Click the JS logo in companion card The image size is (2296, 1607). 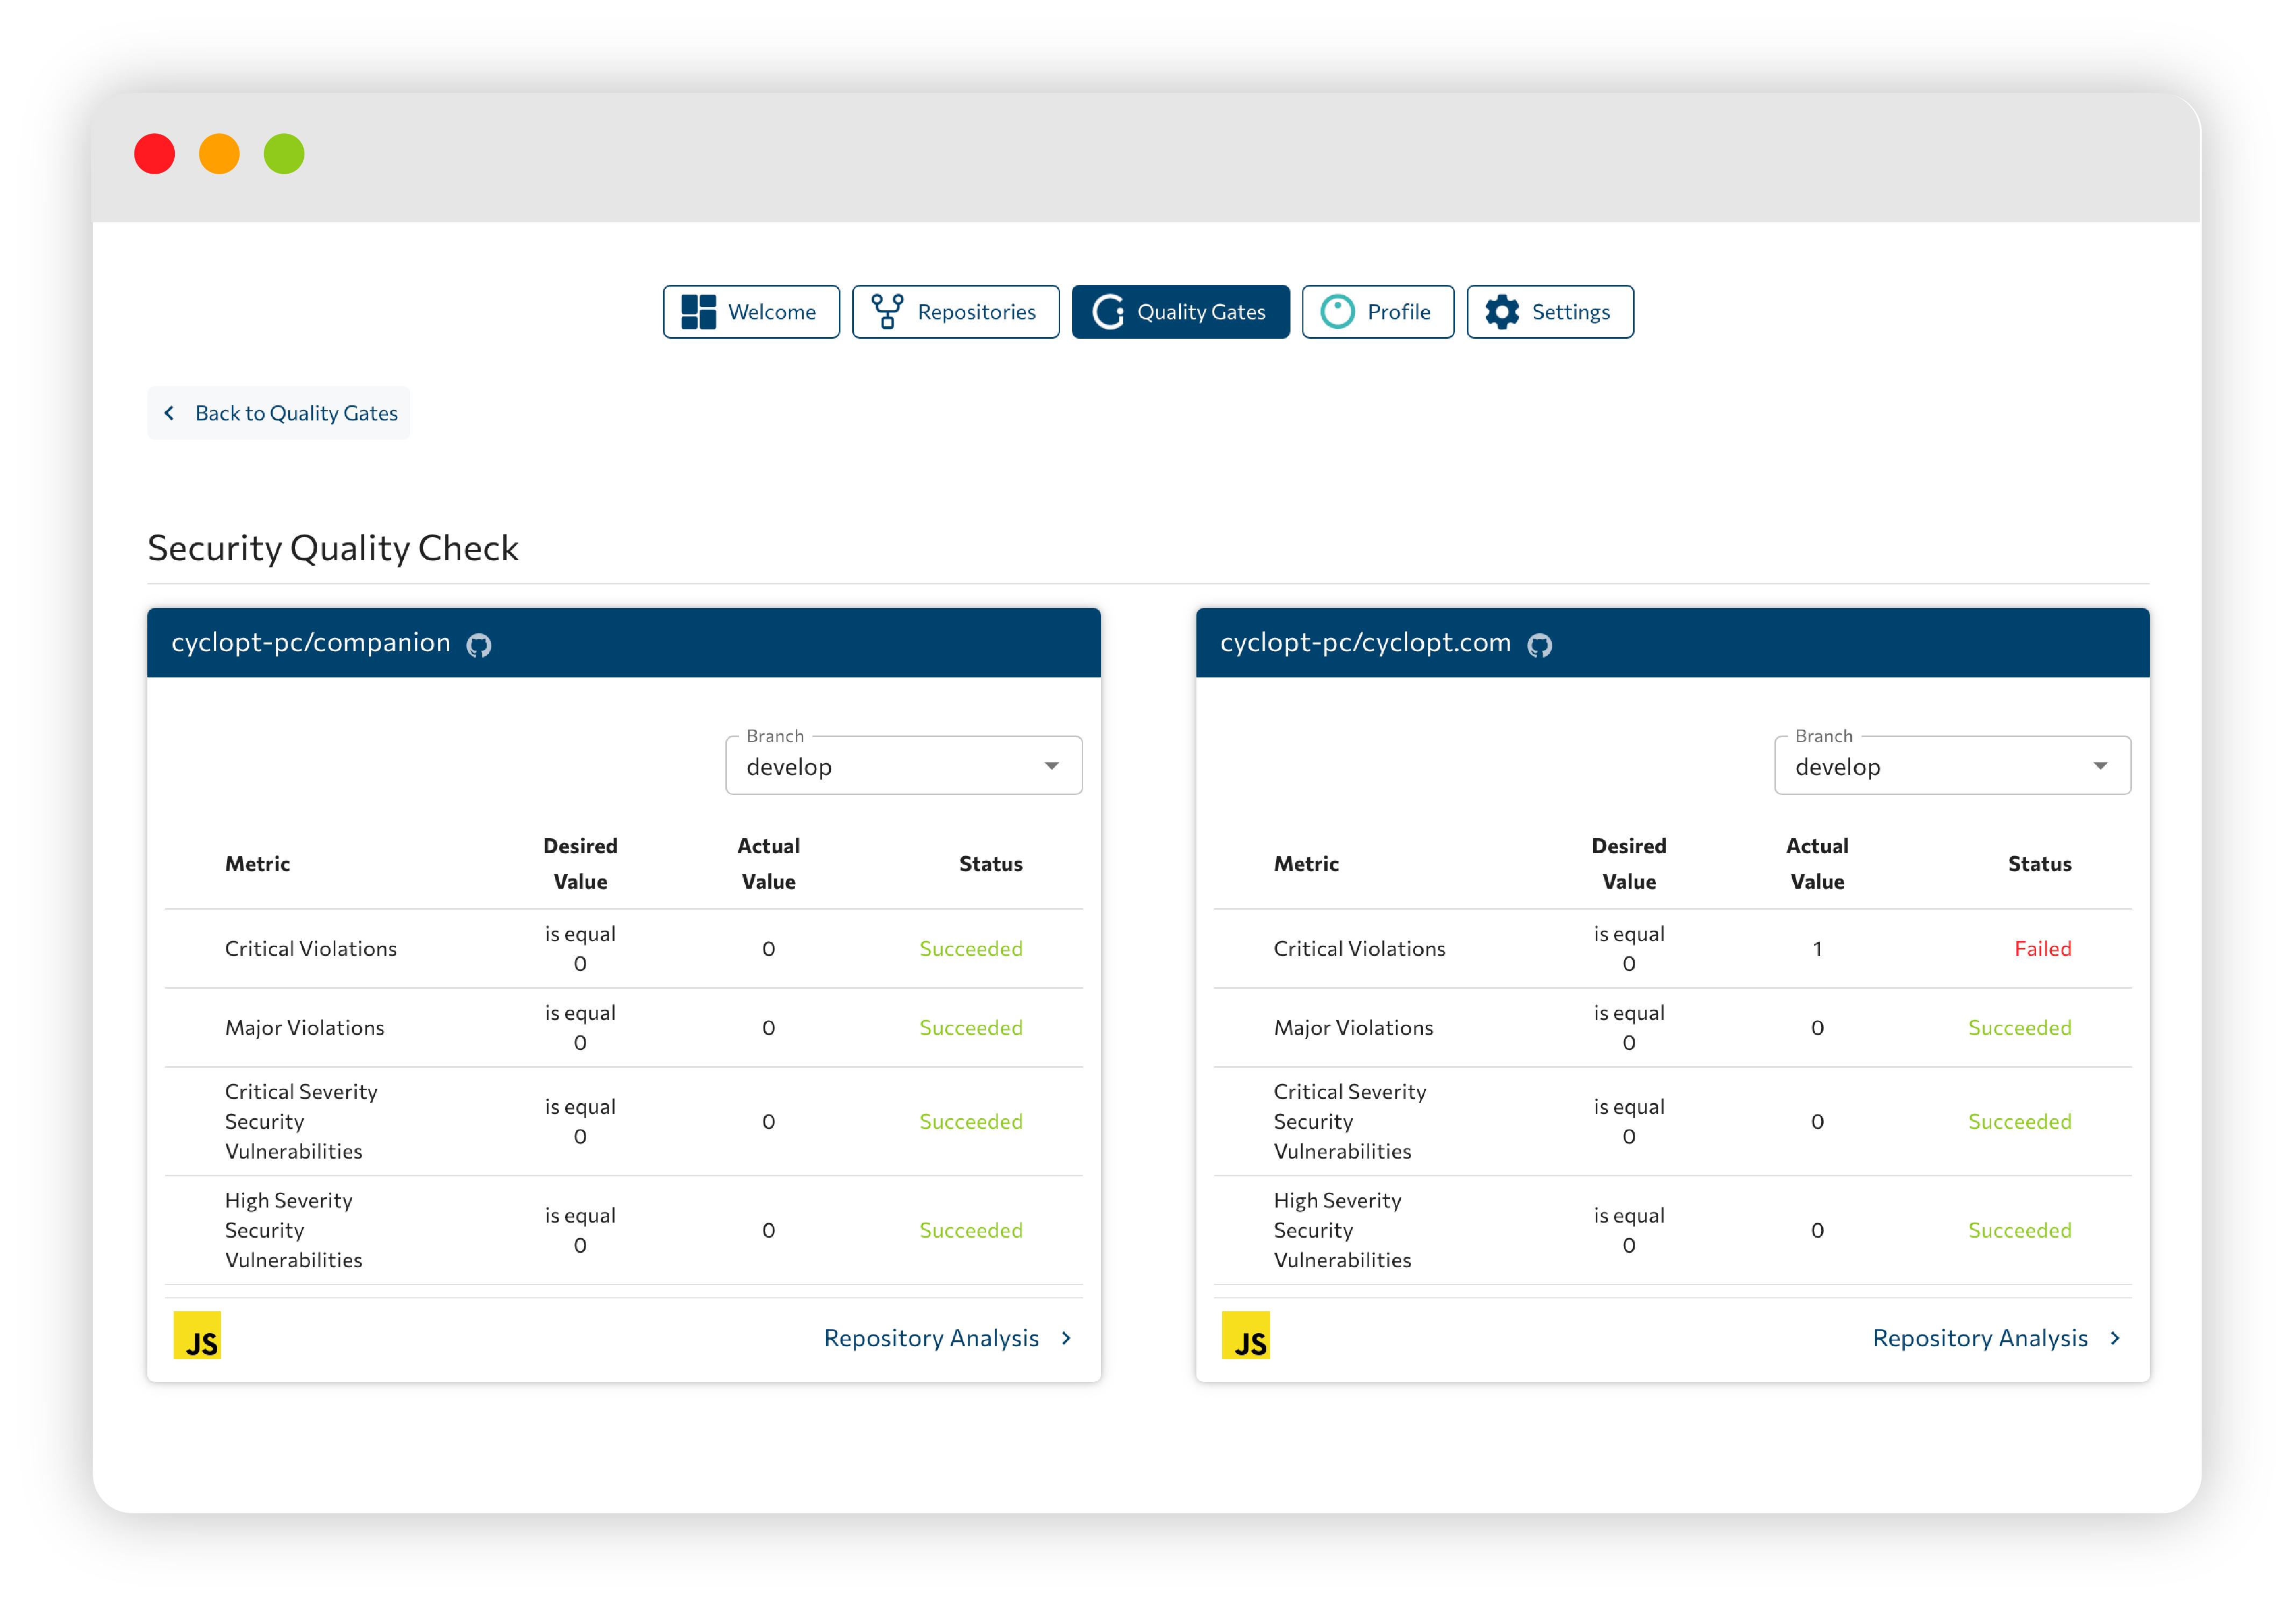pyautogui.click(x=197, y=1335)
